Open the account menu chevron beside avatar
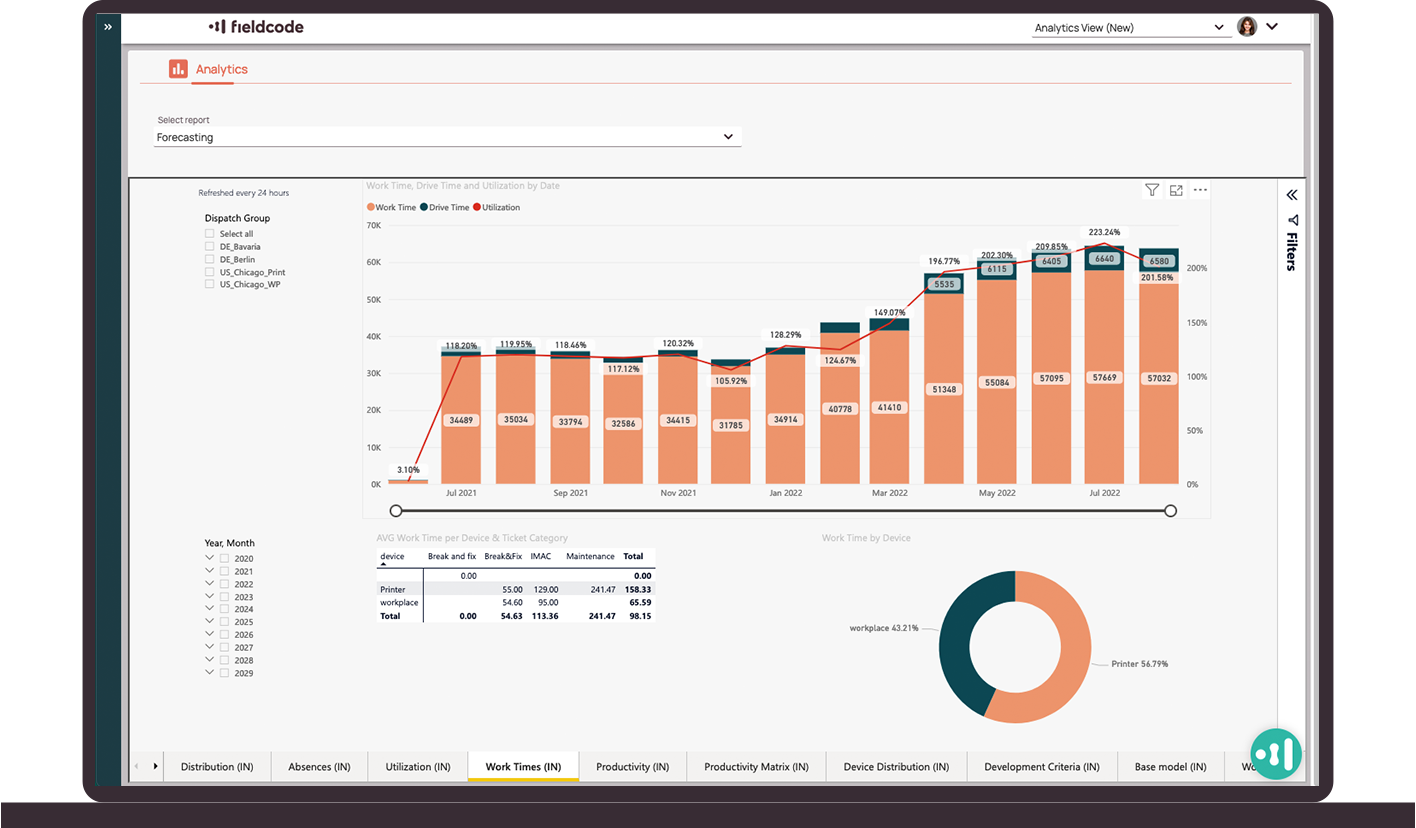The width and height of the screenshot is (1416, 828). pyautogui.click(x=1272, y=26)
